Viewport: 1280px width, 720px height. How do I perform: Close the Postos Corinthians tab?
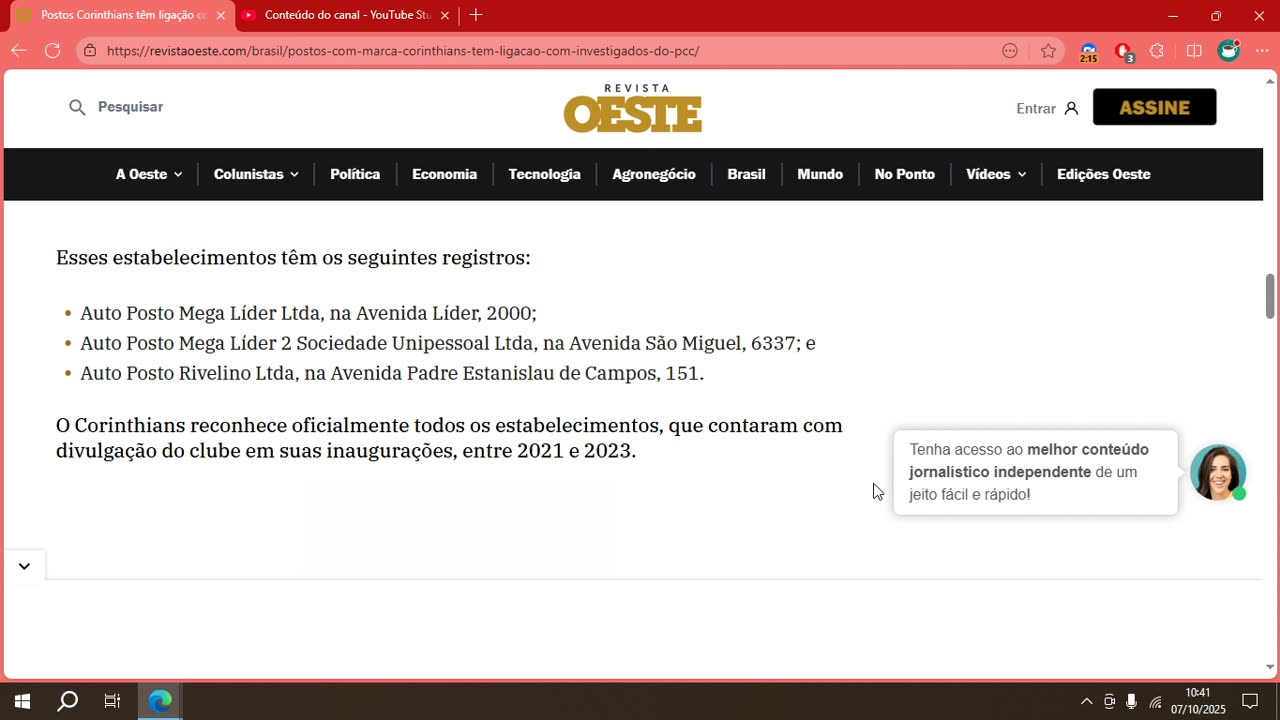pos(220,15)
